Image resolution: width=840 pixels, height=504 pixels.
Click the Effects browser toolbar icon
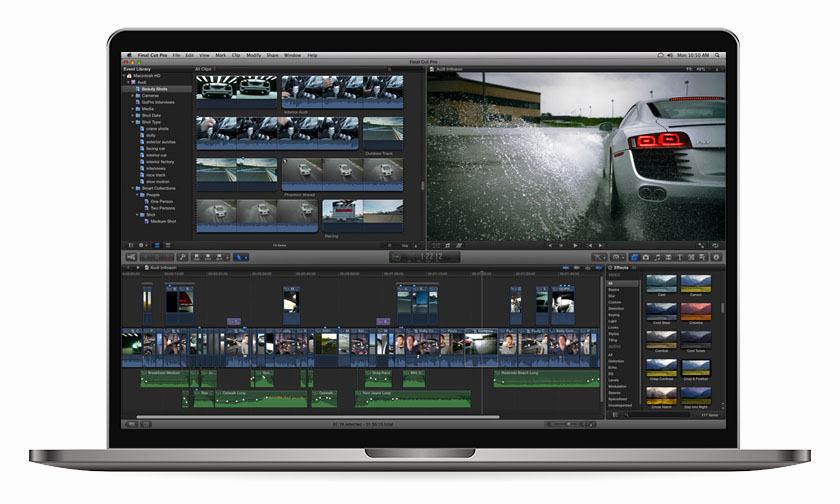[x=634, y=258]
